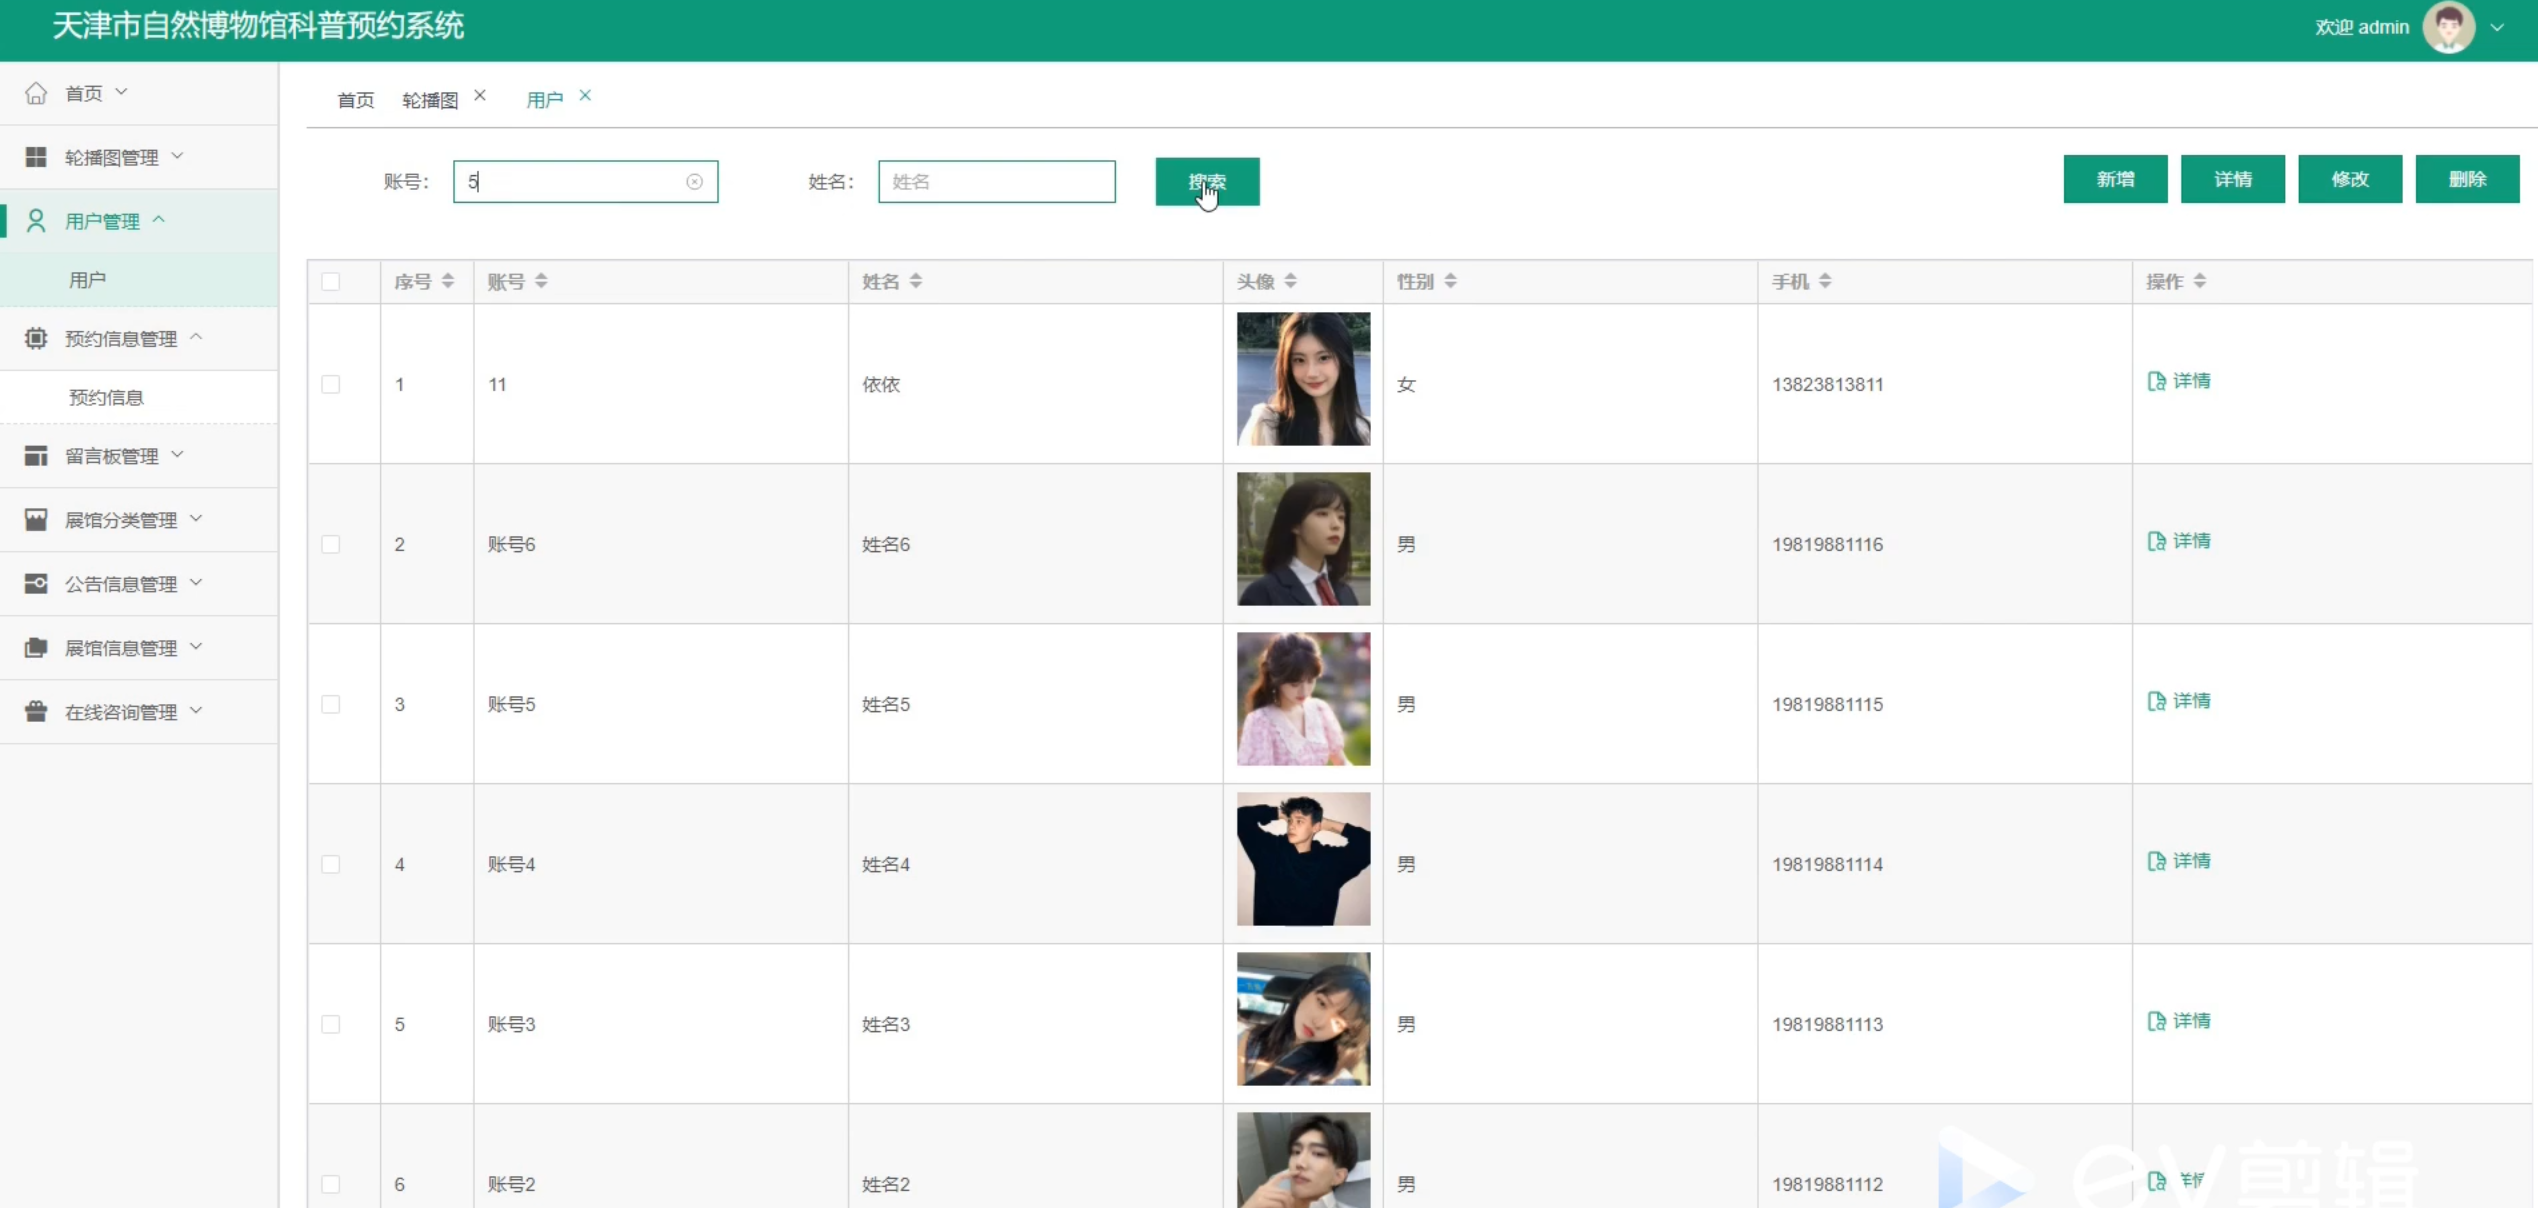Click the carousel management grid icon

coord(36,157)
